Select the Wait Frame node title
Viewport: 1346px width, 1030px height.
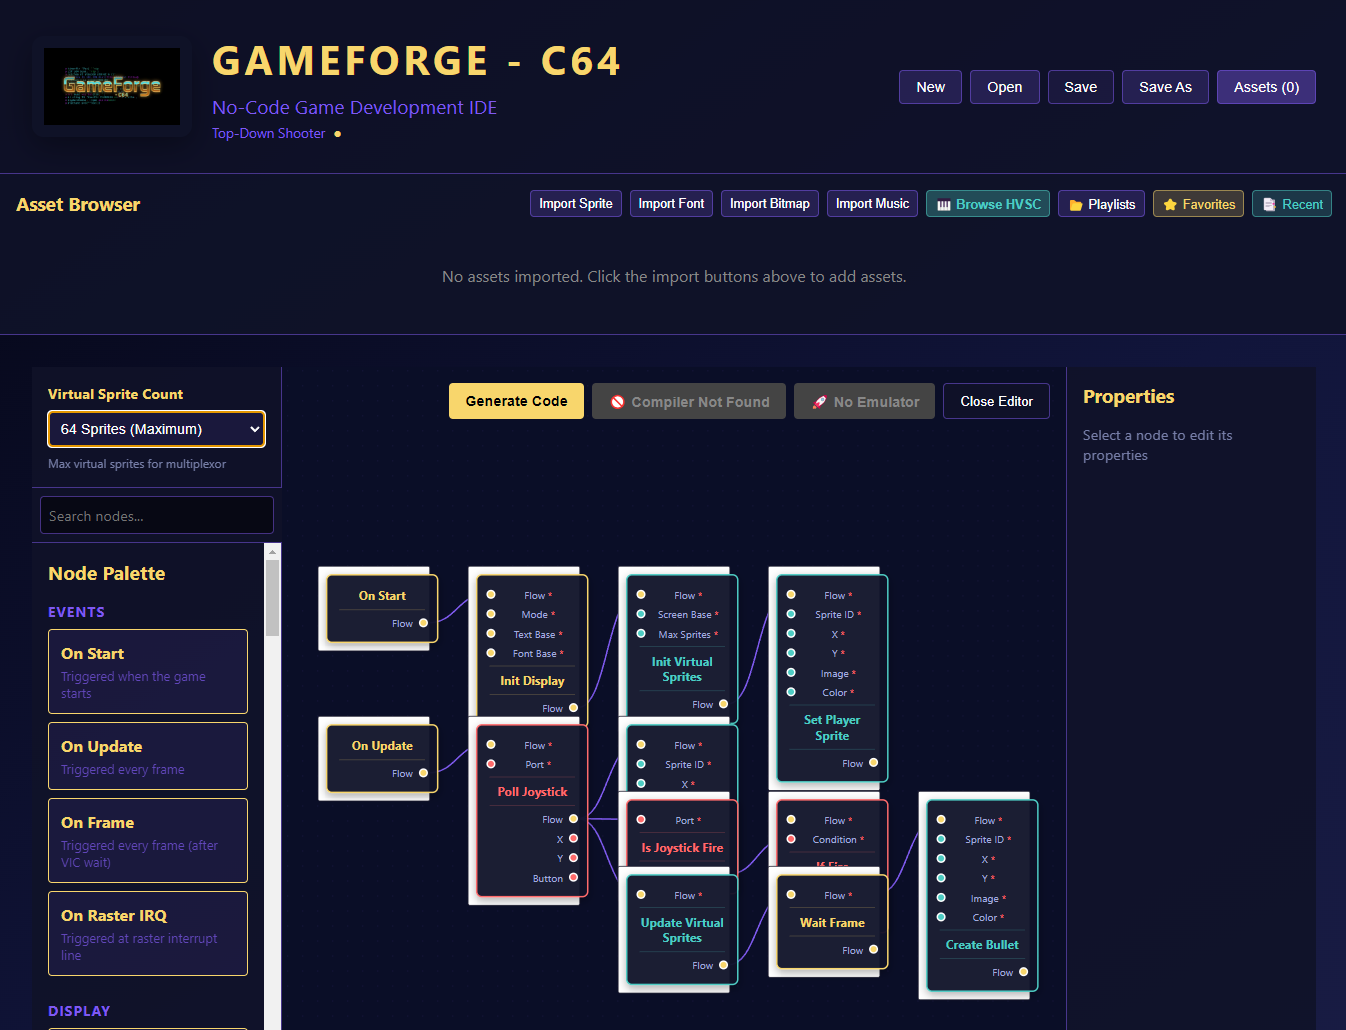pos(832,923)
